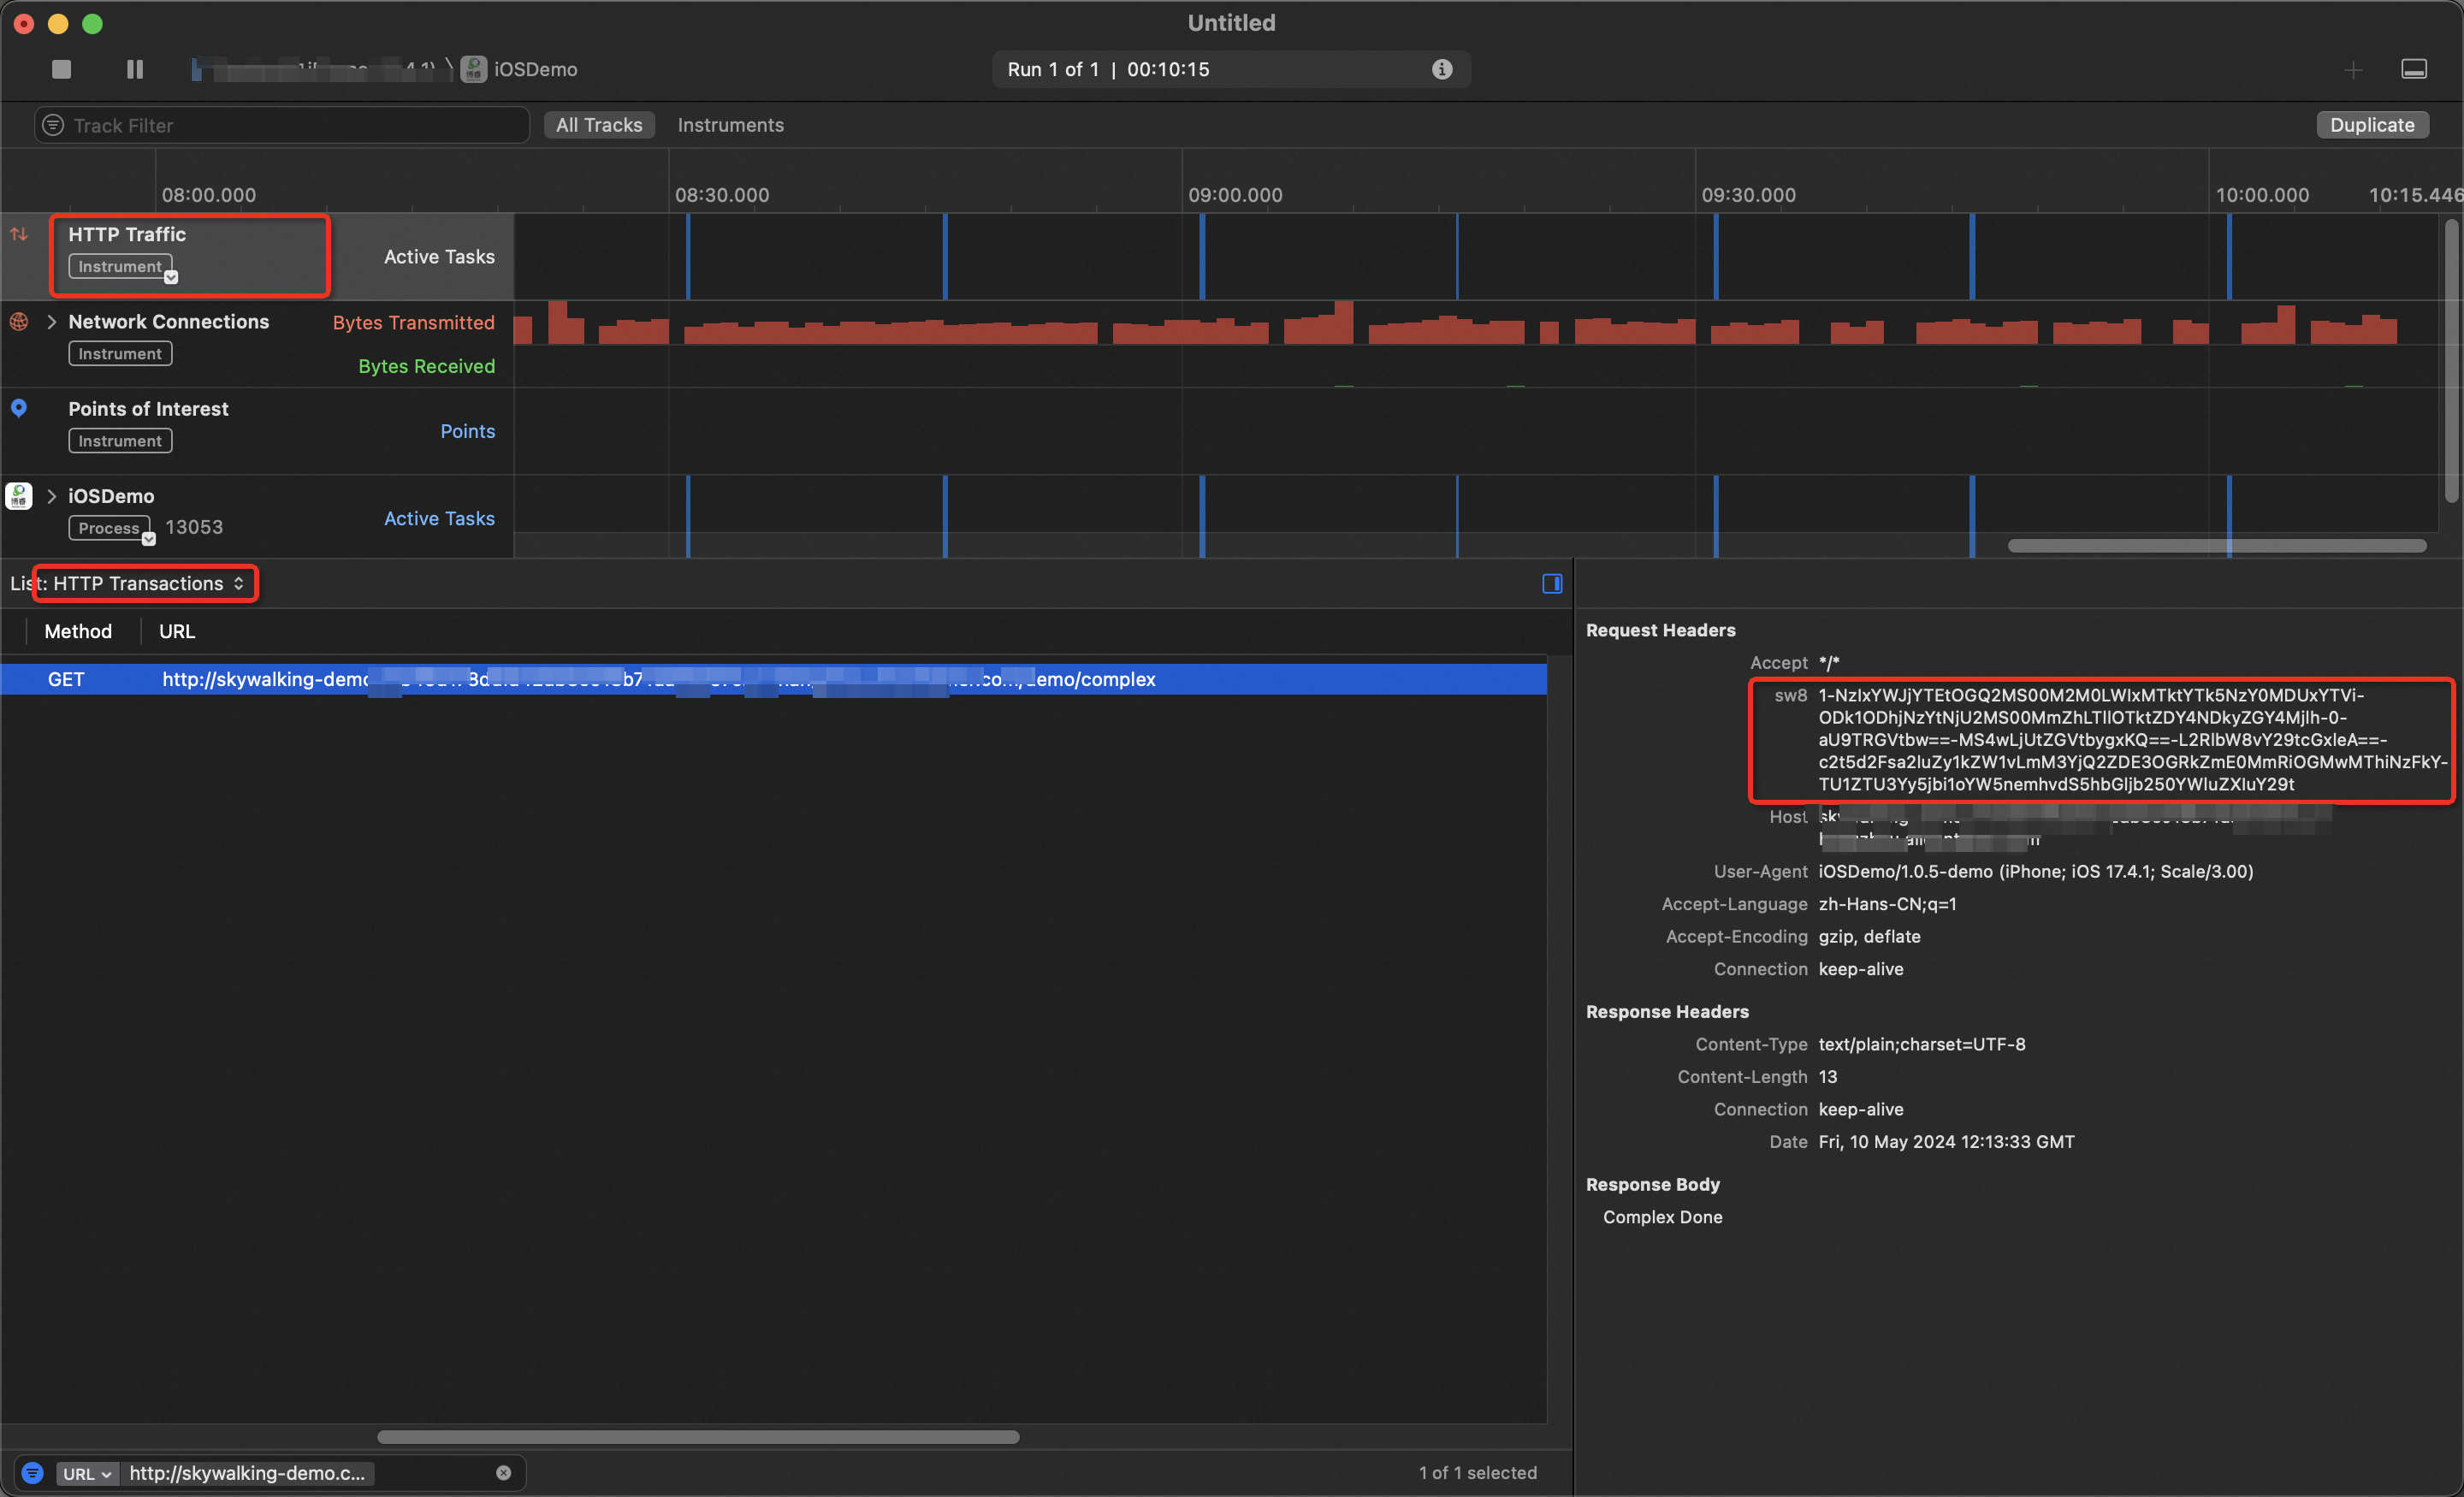Image resolution: width=2464 pixels, height=1497 pixels.
Task: Click the Duplicate button
Action: point(2372,124)
